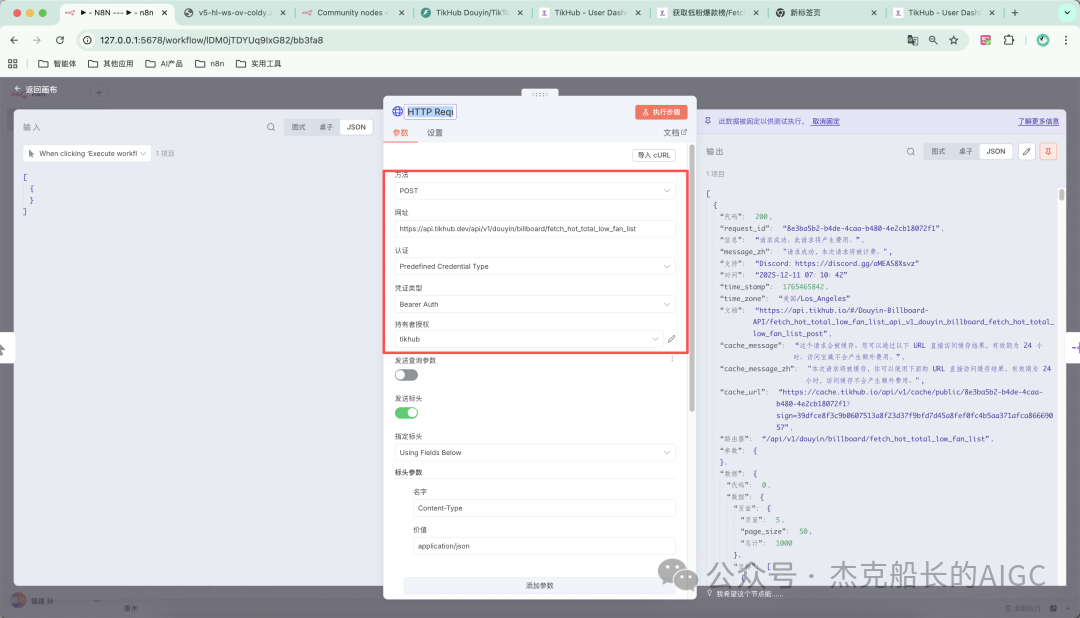Click the 网址 URL input field
Screen dimensions: 1080x618
click(534, 229)
